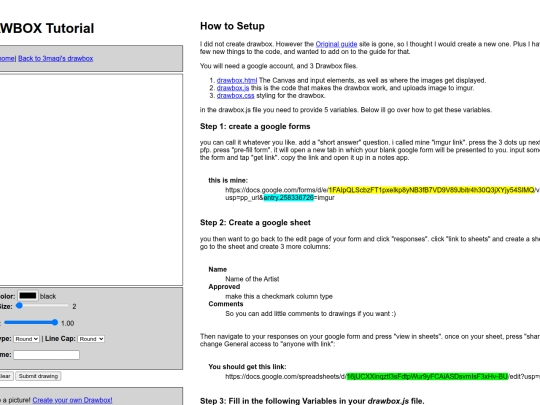Click the Submit drawing button
The image size is (540, 405).
(38, 376)
